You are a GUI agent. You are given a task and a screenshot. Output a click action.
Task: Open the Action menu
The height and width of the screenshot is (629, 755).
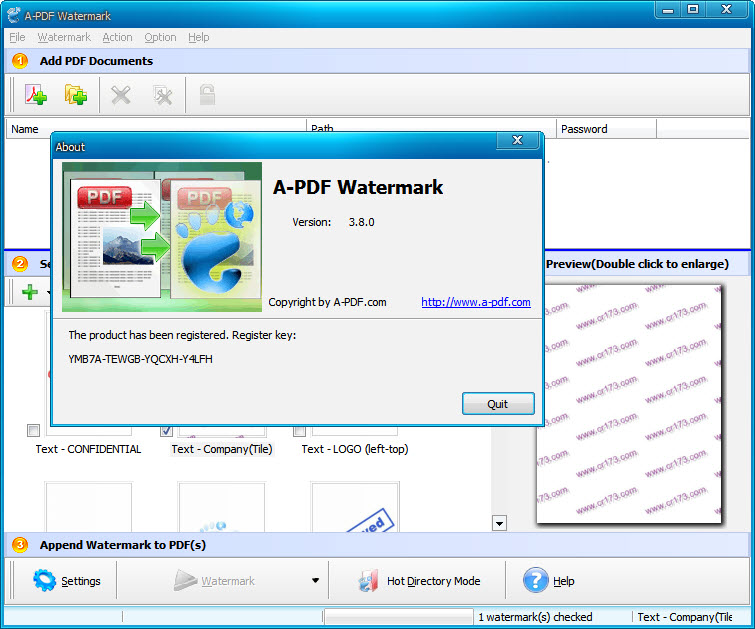[x=117, y=37]
